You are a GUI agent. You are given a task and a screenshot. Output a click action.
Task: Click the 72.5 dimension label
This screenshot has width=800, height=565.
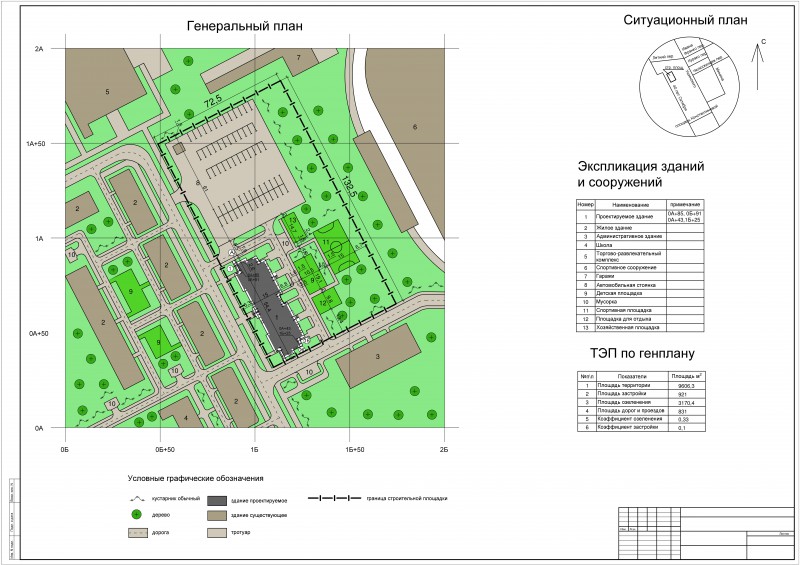(x=213, y=102)
